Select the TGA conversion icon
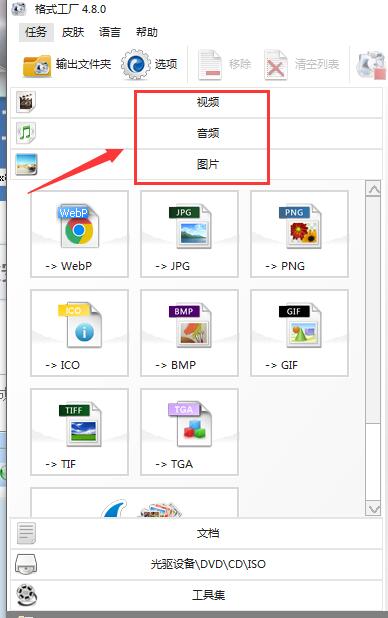Screen dimensions: 388x618 coord(190,424)
